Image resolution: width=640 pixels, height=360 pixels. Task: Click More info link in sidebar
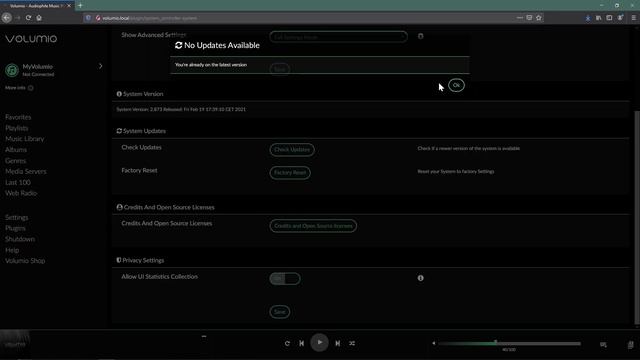point(19,88)
